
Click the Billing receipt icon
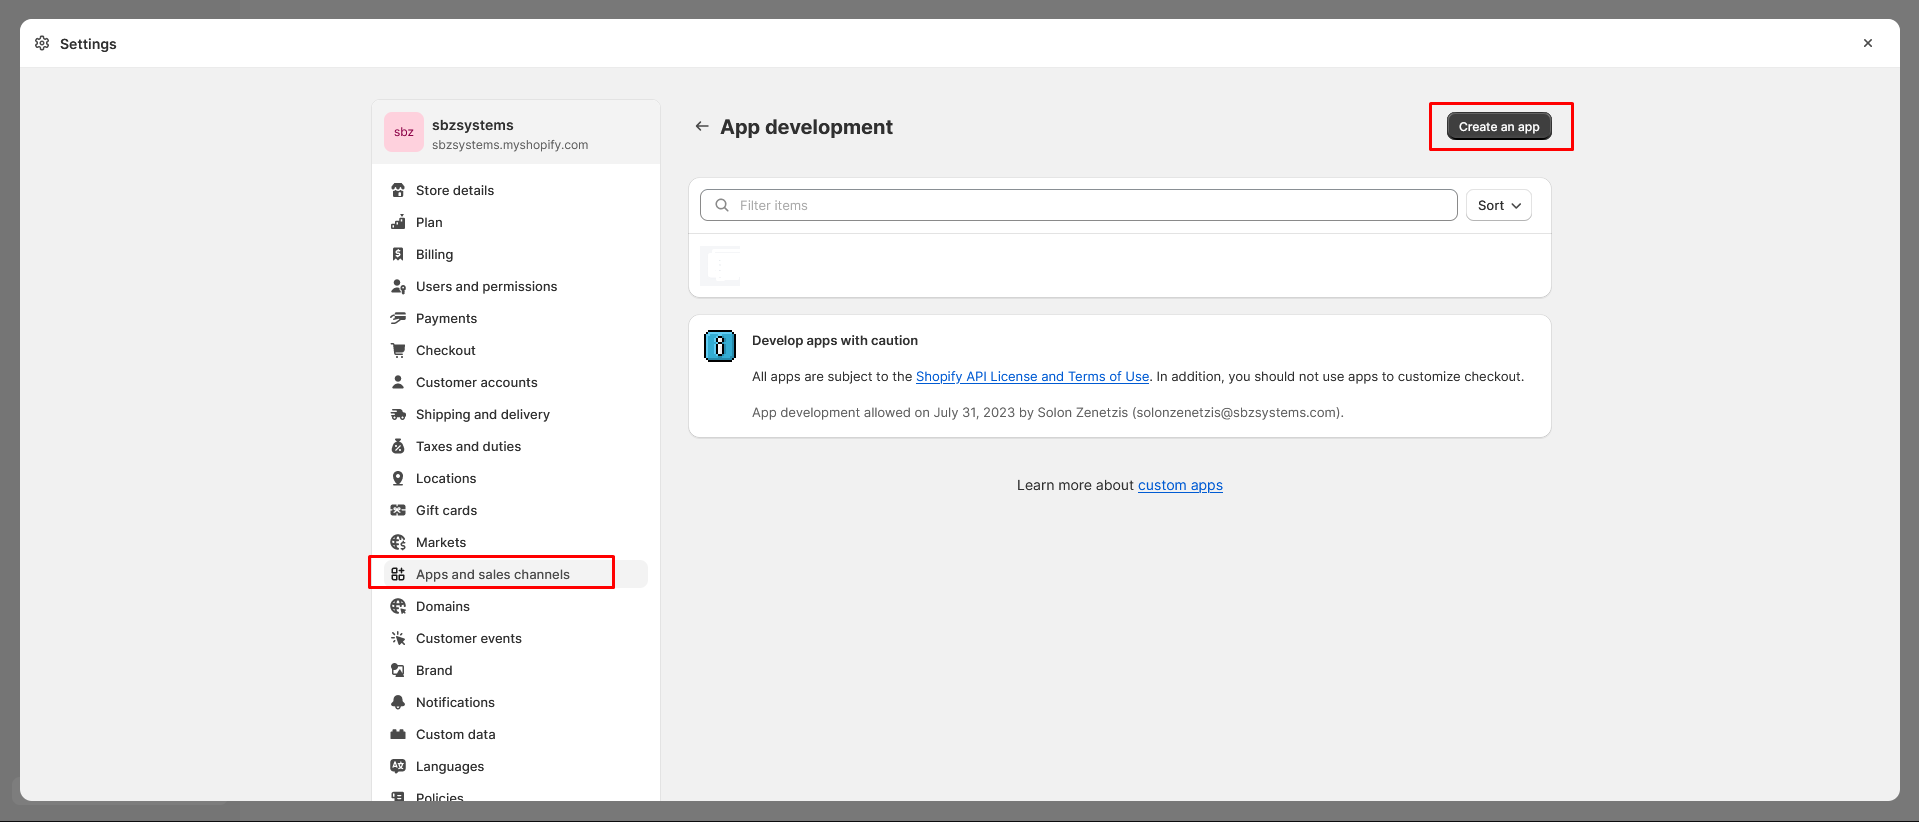click(398, 254)
